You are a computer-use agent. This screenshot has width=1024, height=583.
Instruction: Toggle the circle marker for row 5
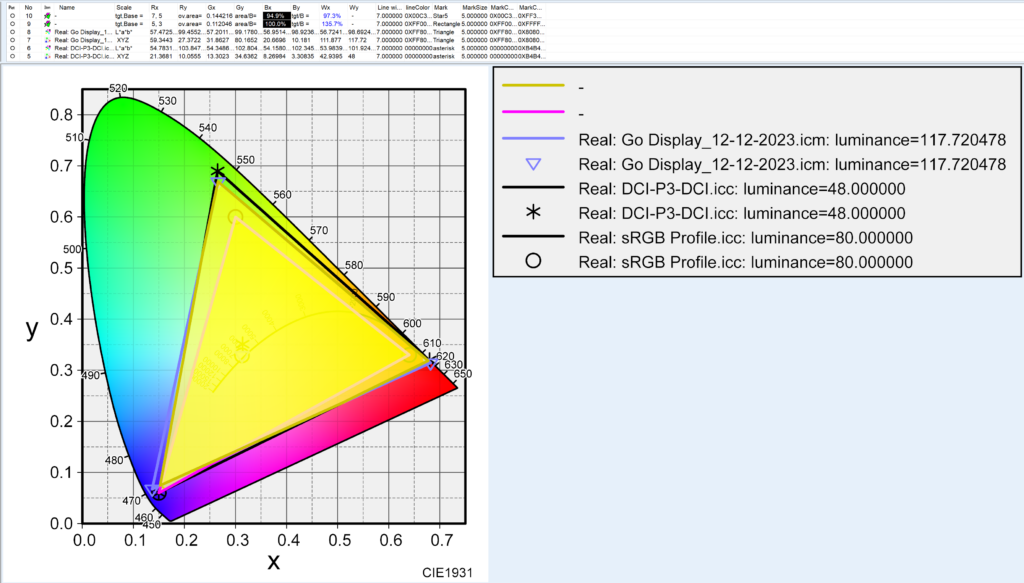click(x=12, y=56)
